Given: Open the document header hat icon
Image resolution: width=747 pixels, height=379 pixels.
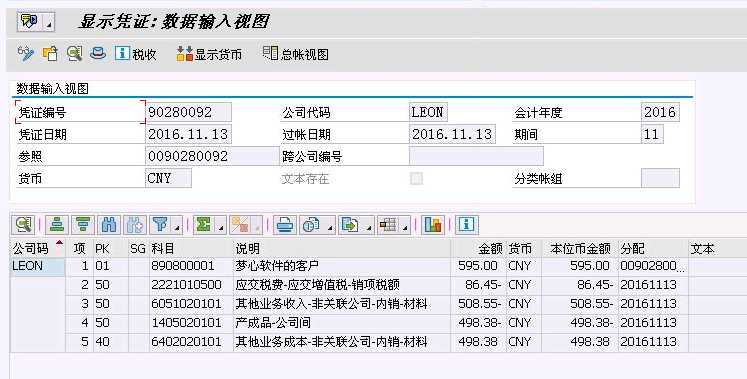Looking at the screenshot, I should (98, 53).
